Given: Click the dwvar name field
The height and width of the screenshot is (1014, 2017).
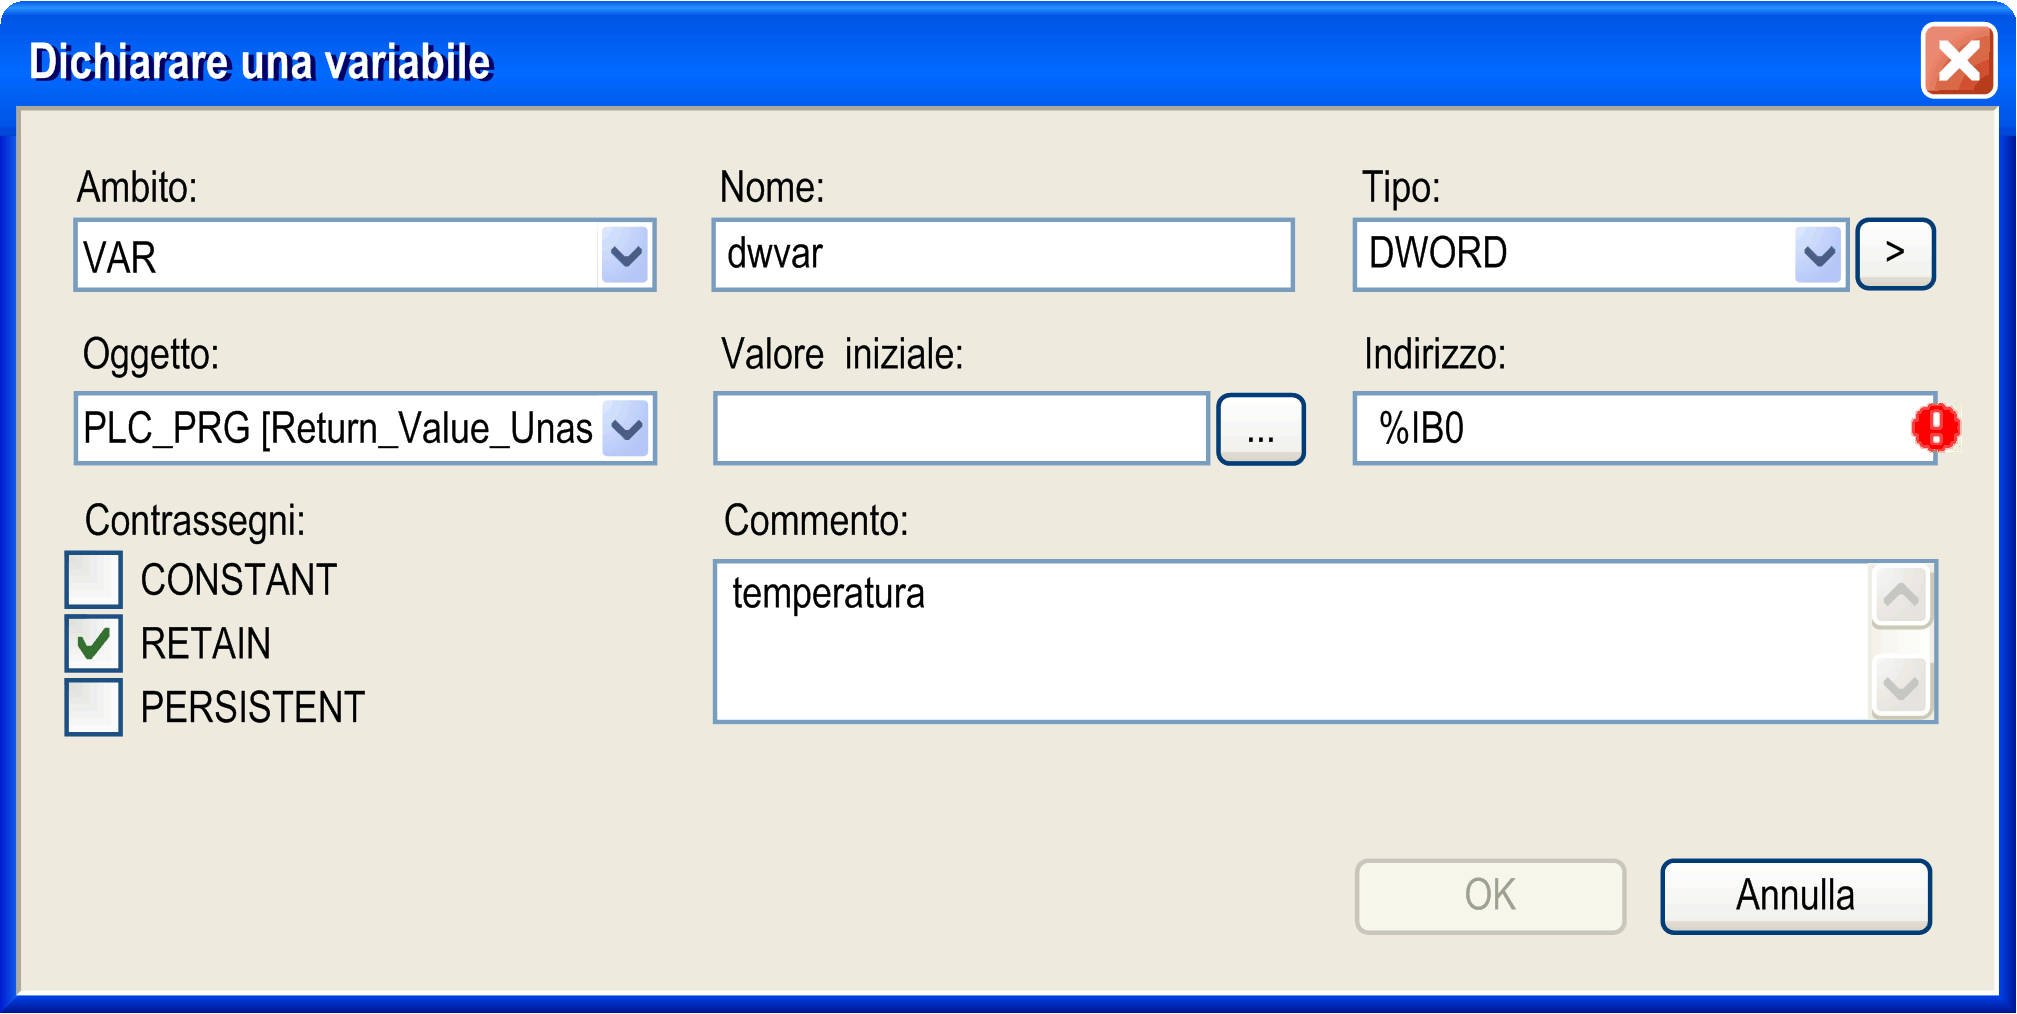Looking at the screenshot, I should pos(1000,253).
